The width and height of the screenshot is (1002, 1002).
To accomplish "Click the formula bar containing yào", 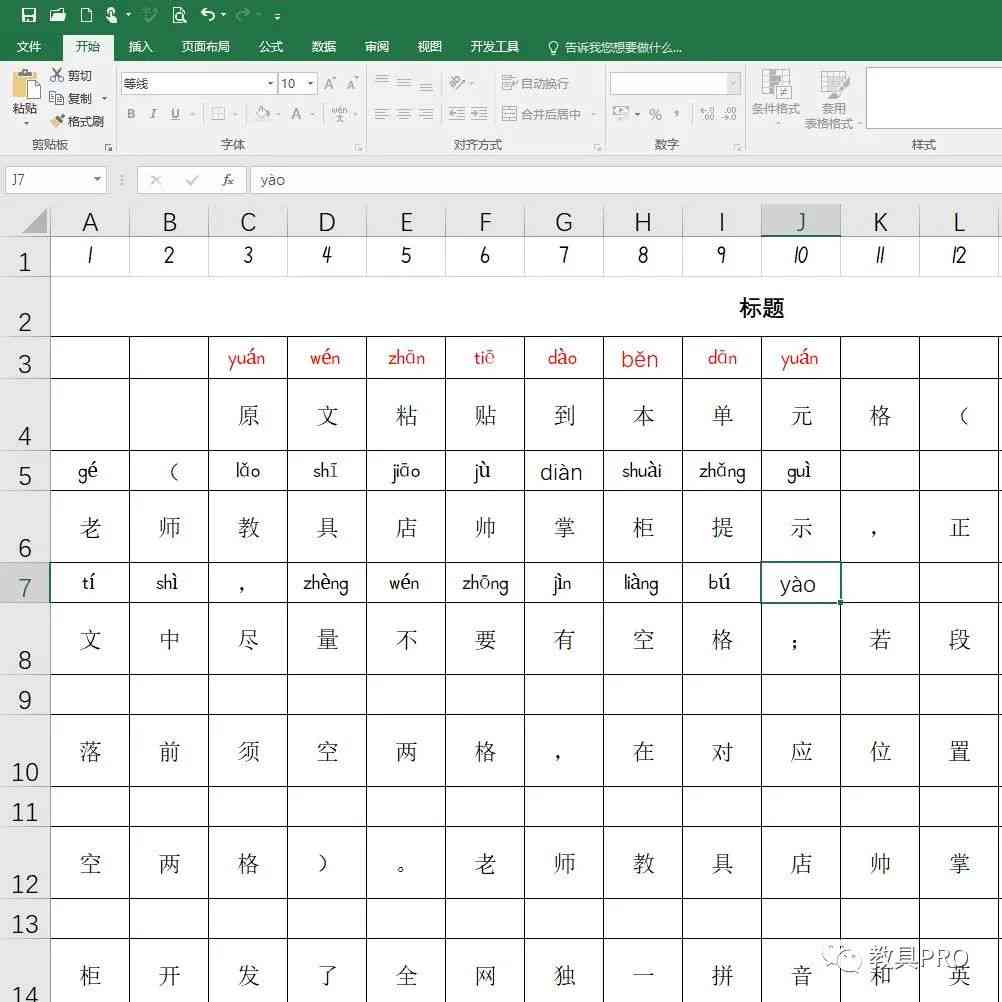I will (626, 180).
